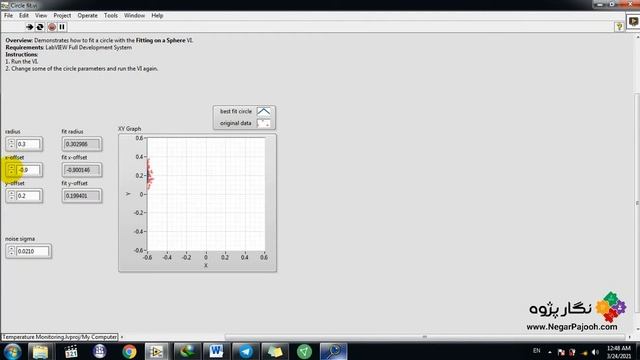Open the LabVIEW taskbar icon
Image resolution: width=640 pixels, height=360 pixels.
156,351
